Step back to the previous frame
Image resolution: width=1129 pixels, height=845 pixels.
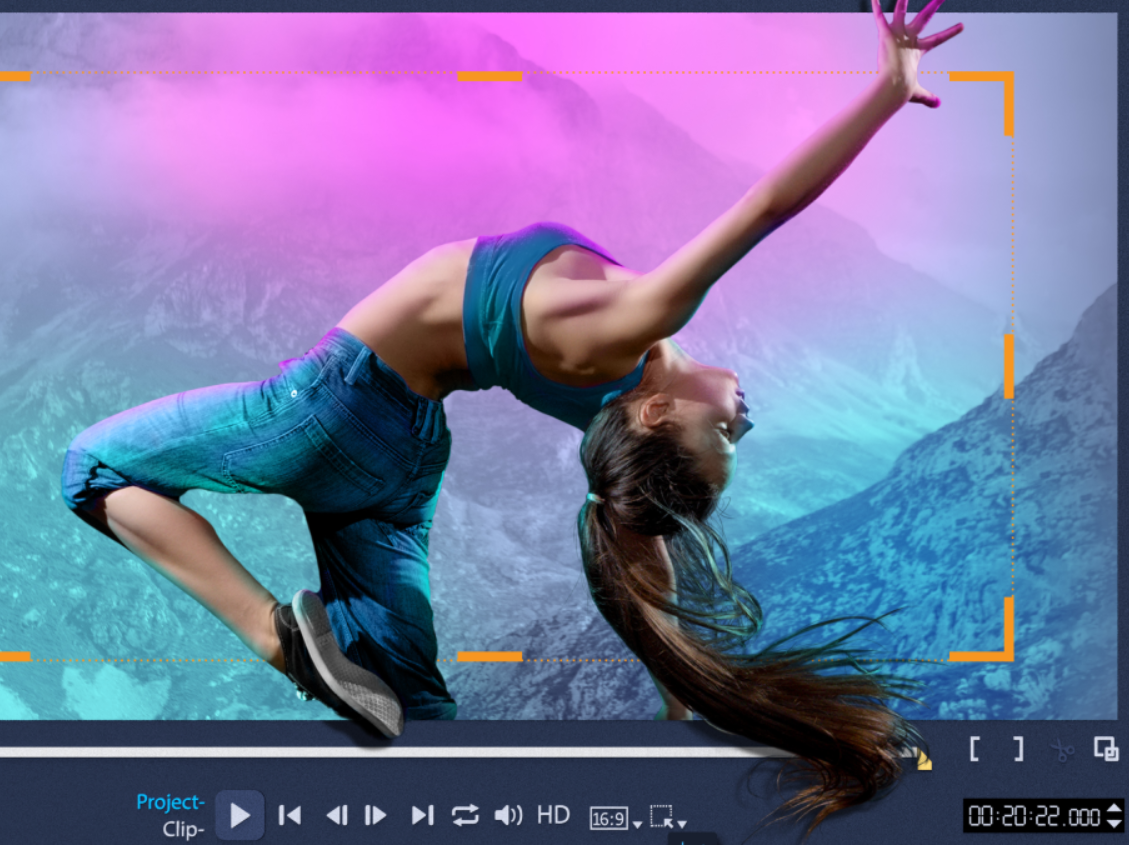pyautogui.click(x=337, y=815)
